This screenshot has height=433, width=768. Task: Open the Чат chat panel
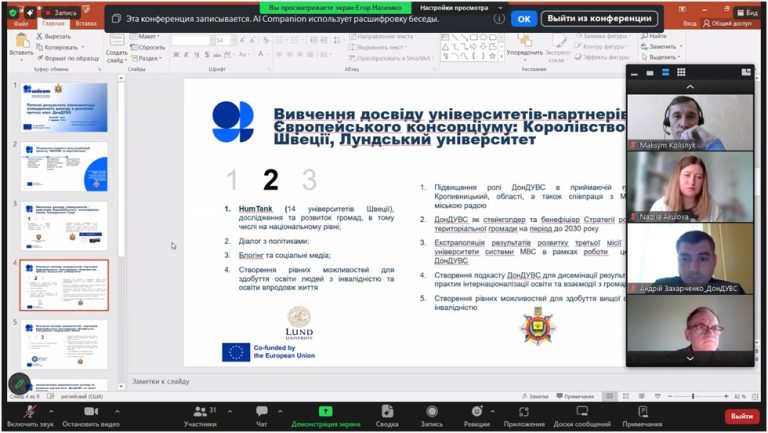click(x=262, y=416)
